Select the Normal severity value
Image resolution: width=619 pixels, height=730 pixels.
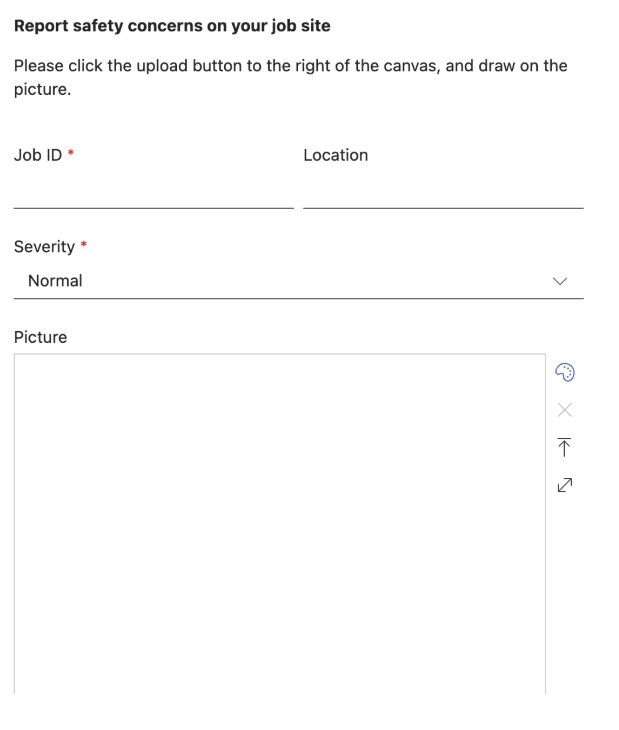coord(56,281)
